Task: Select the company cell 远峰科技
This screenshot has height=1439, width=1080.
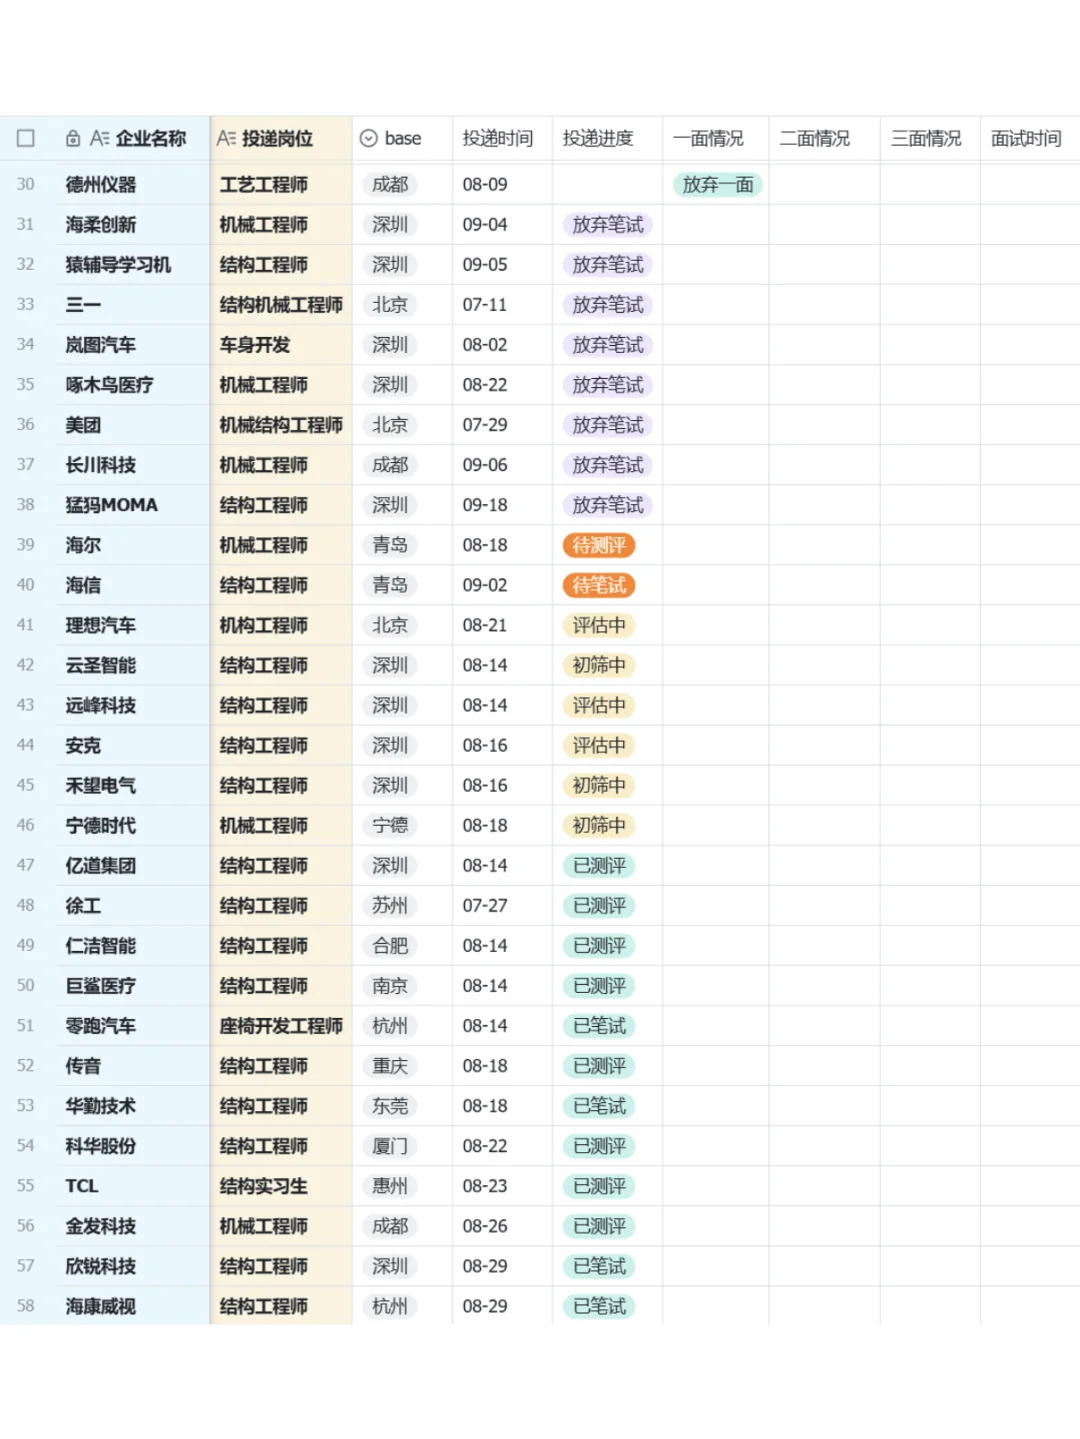Action: (x=132, y=705)
